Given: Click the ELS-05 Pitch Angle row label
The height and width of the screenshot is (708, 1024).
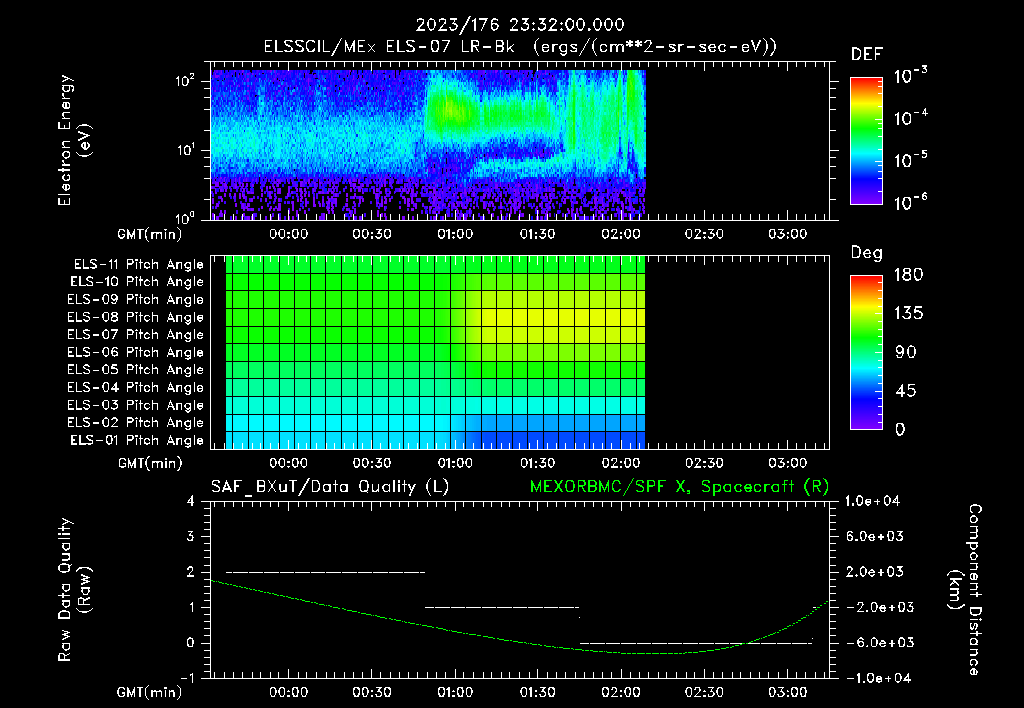Looking at the screenshot, I should tap(136, 370).
